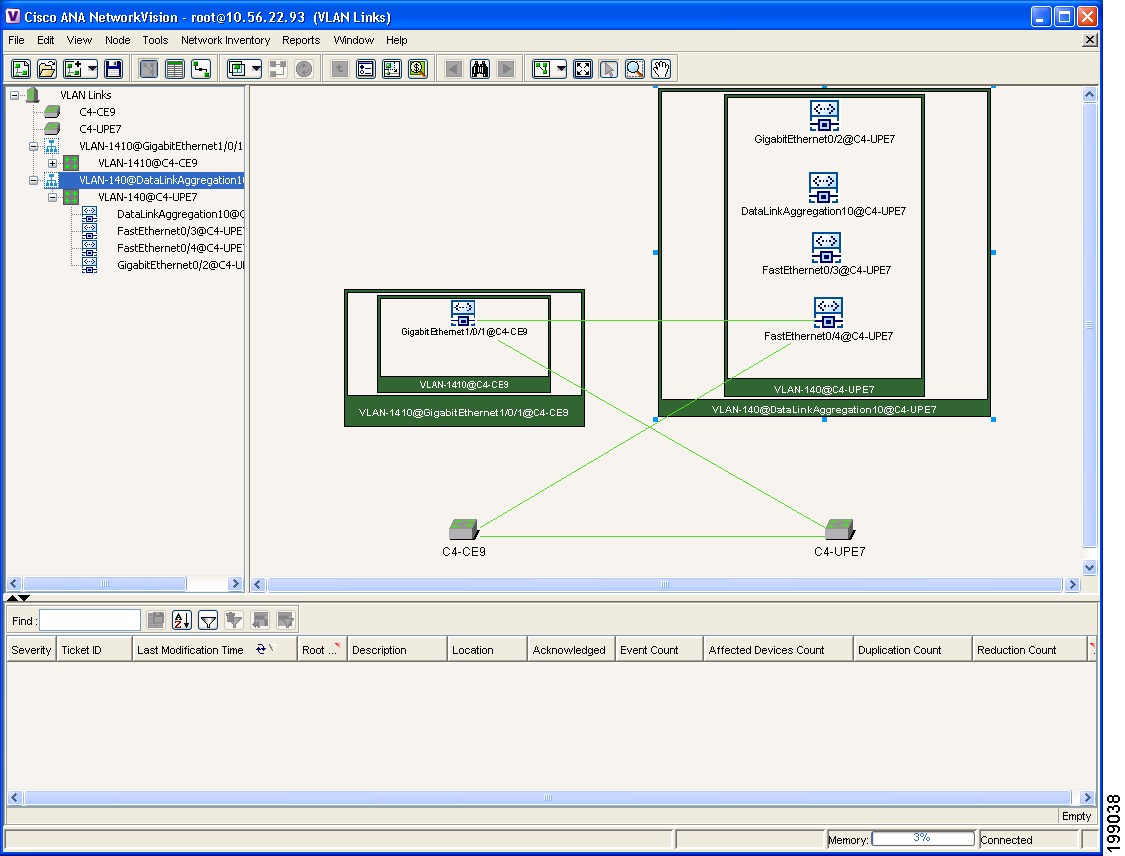Collapse the VLAN-140@C4-UPE7 tree node
The width and height of the screenshot is (1125, 856).
point(52,197)
